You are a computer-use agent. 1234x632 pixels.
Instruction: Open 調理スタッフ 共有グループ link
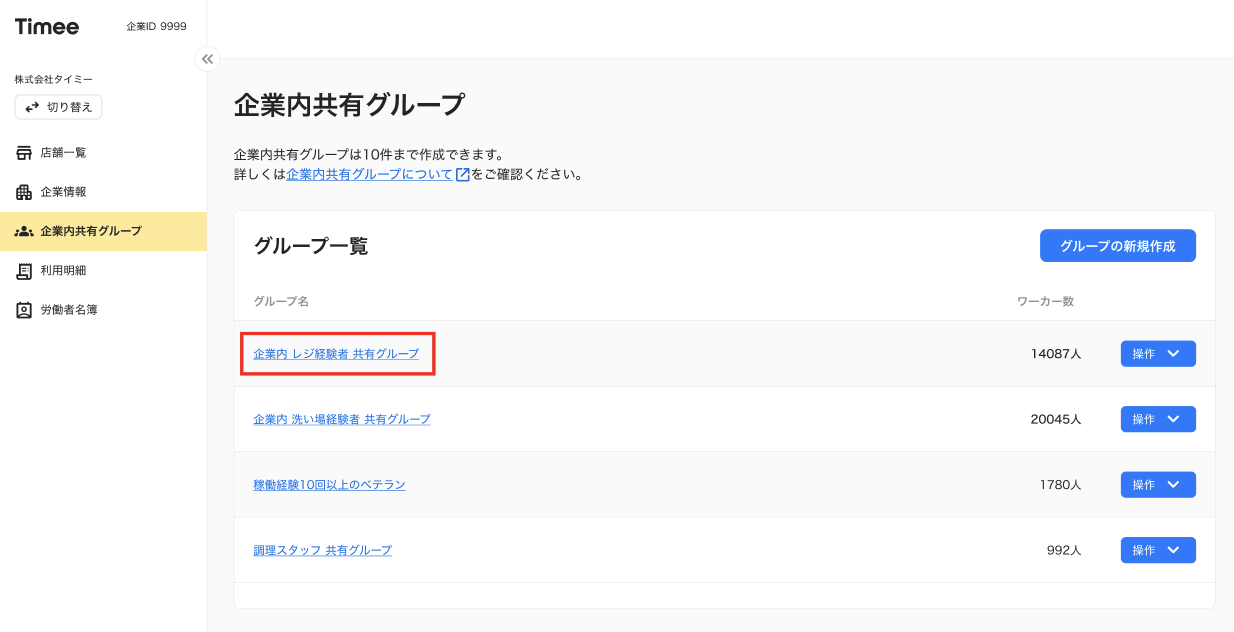tap(323, 551)
